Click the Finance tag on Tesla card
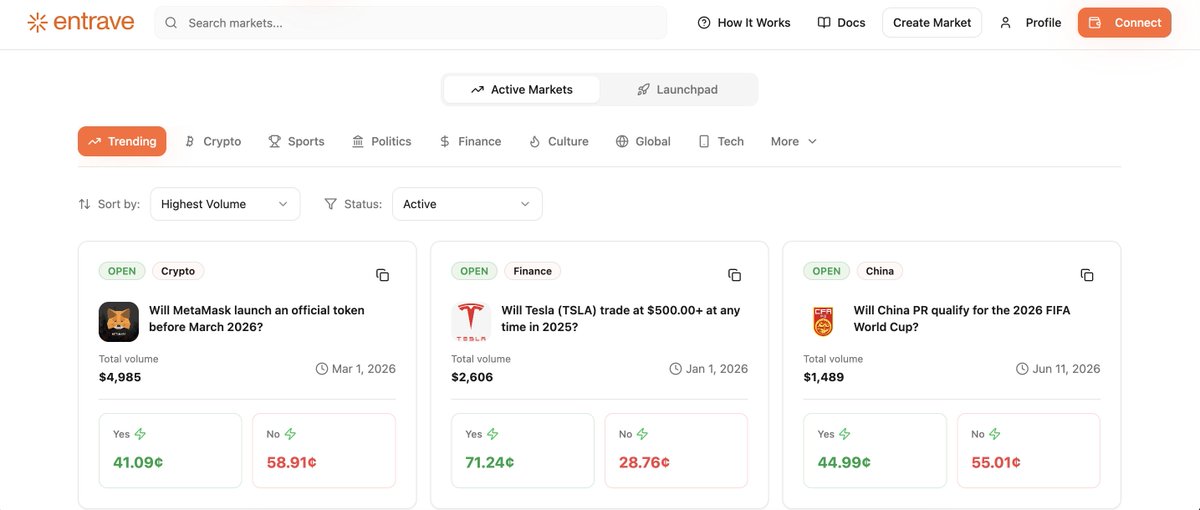The height and width of the screenshot is (510, 1200). 533,271
